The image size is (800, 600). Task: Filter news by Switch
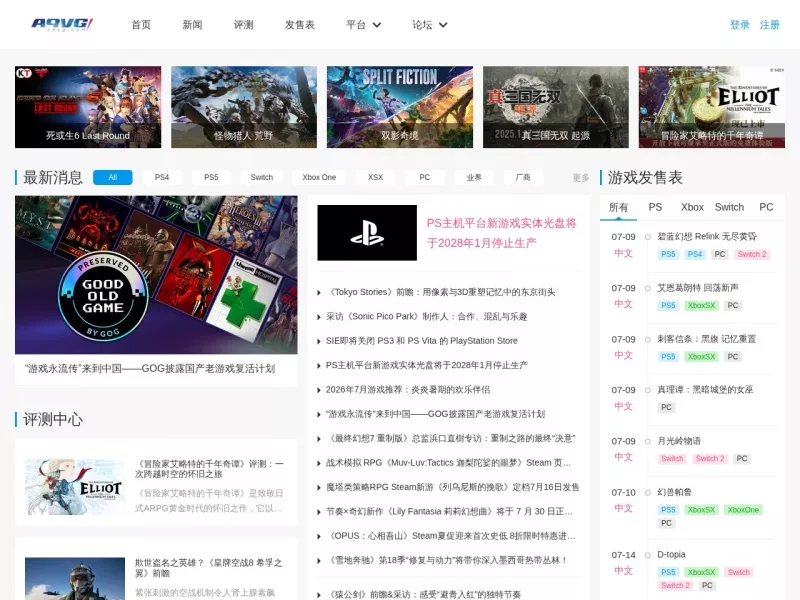tap(262, 177)
